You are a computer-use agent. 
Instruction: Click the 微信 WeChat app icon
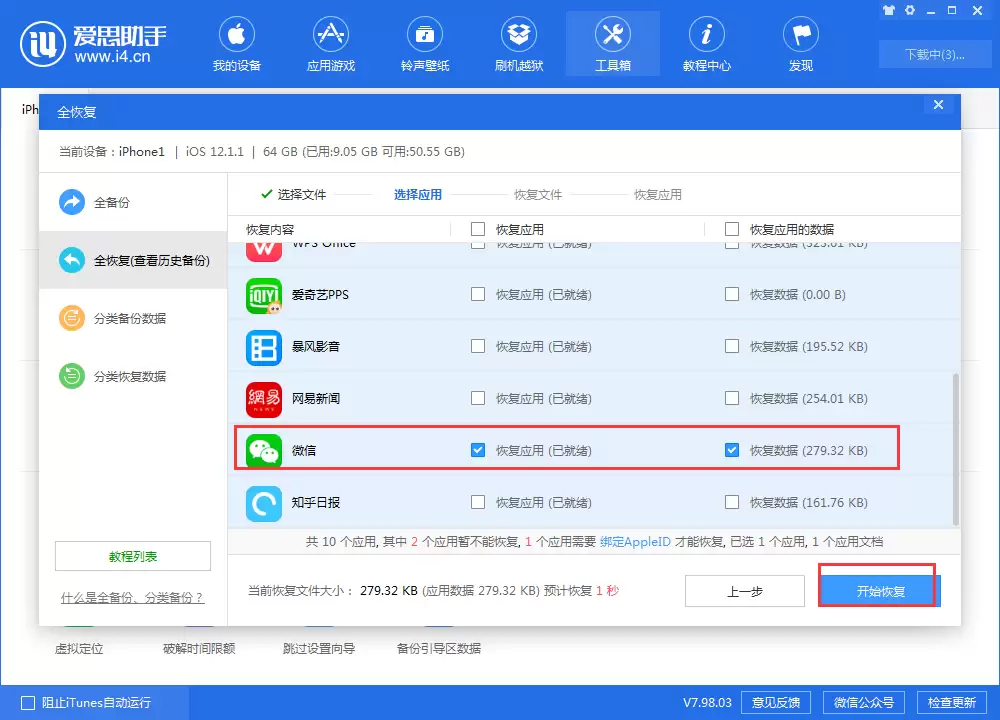coord(264,451)
